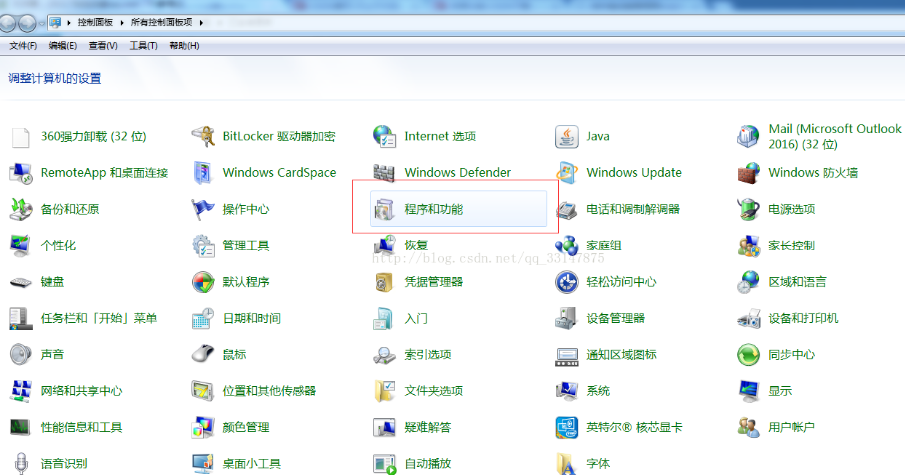905x475 pixels.
Task: Open the 设备管理器 link
Action: pyautogui.click(x=615, y=319)
